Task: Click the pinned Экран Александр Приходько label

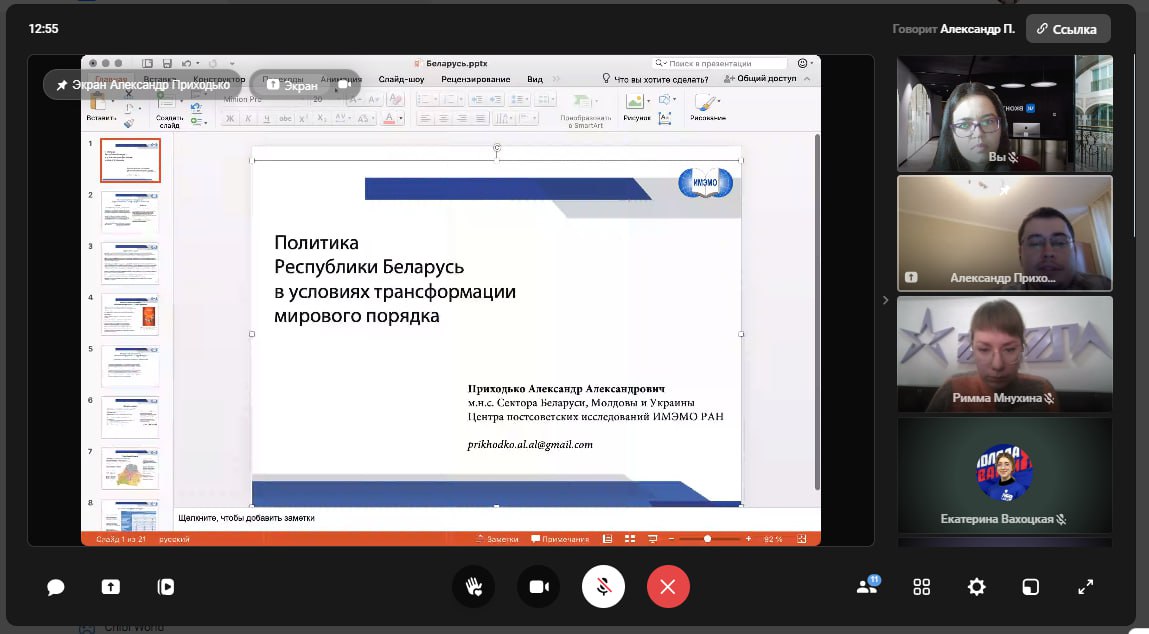Action: point(143,85)
